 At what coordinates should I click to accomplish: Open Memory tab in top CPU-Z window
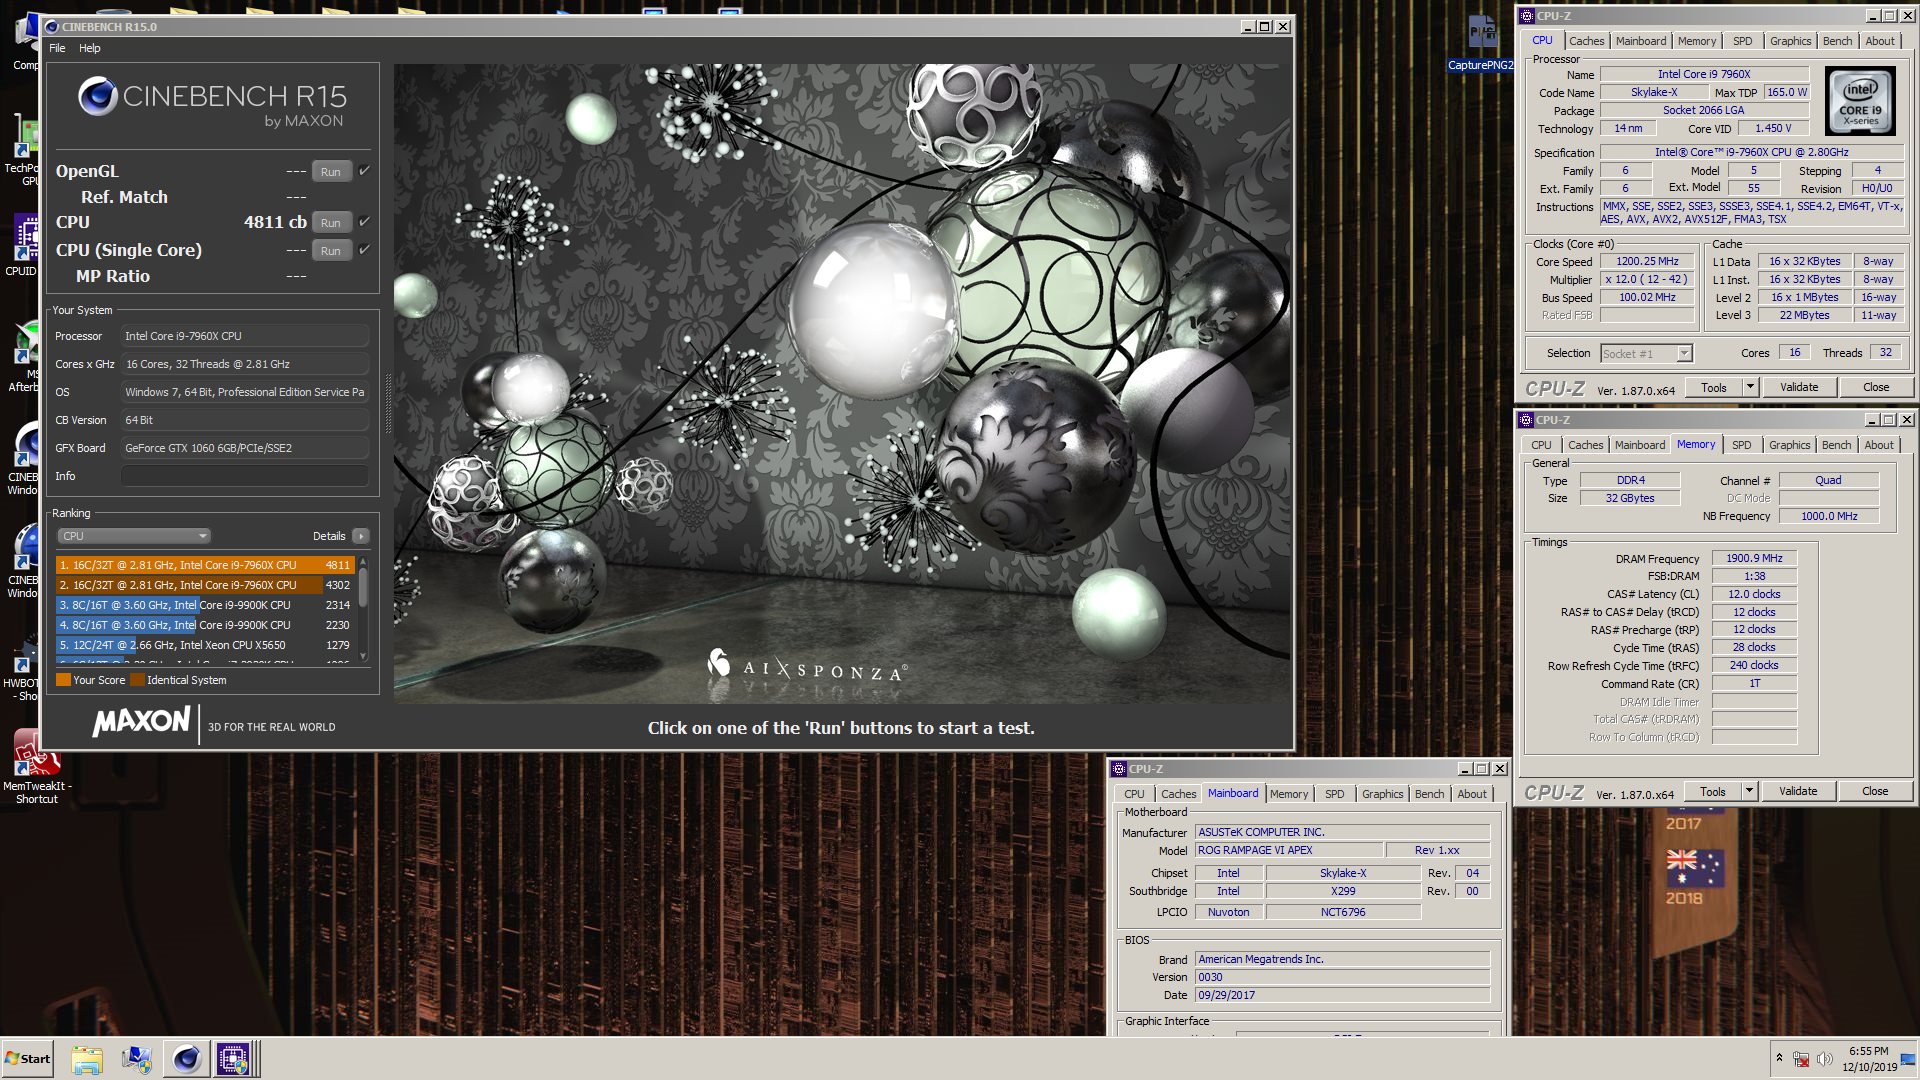tap(1697, 41)
